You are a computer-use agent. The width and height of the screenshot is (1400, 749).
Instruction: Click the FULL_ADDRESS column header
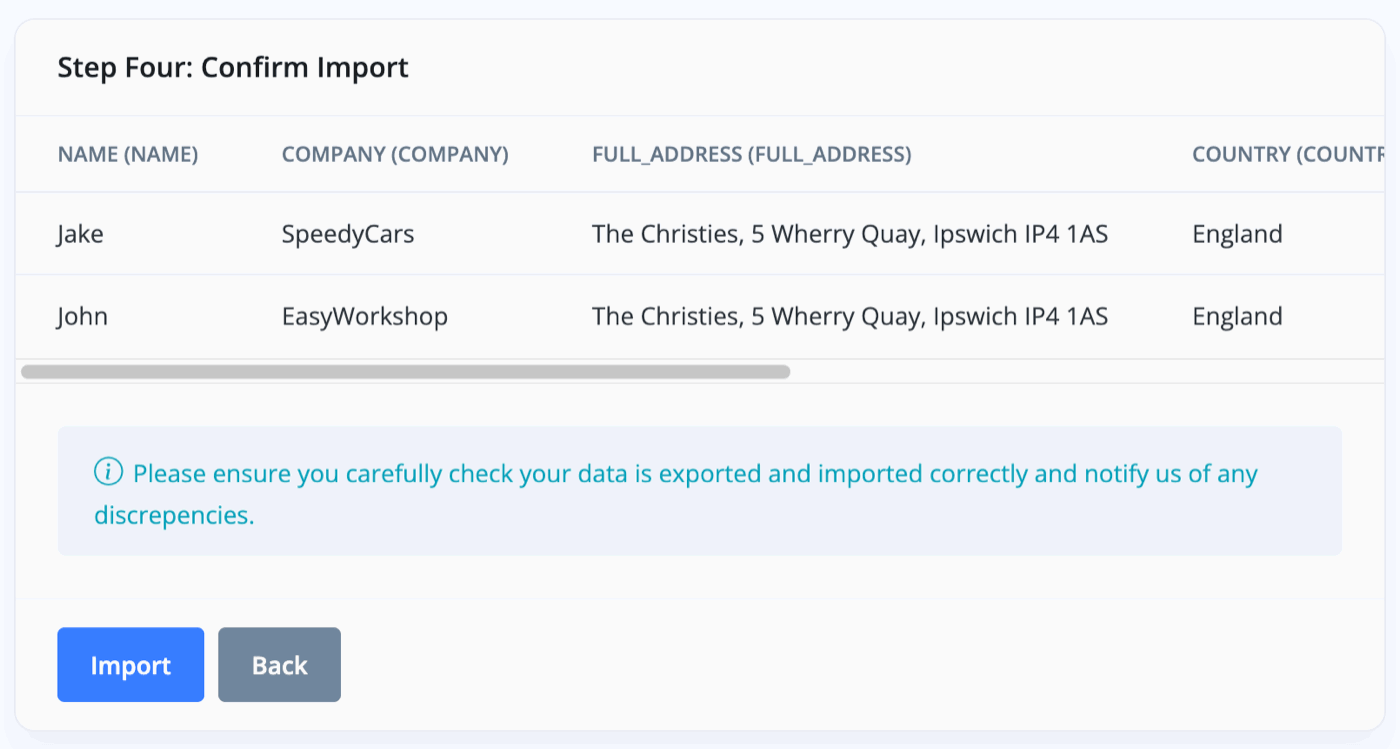tap(751, 155)
